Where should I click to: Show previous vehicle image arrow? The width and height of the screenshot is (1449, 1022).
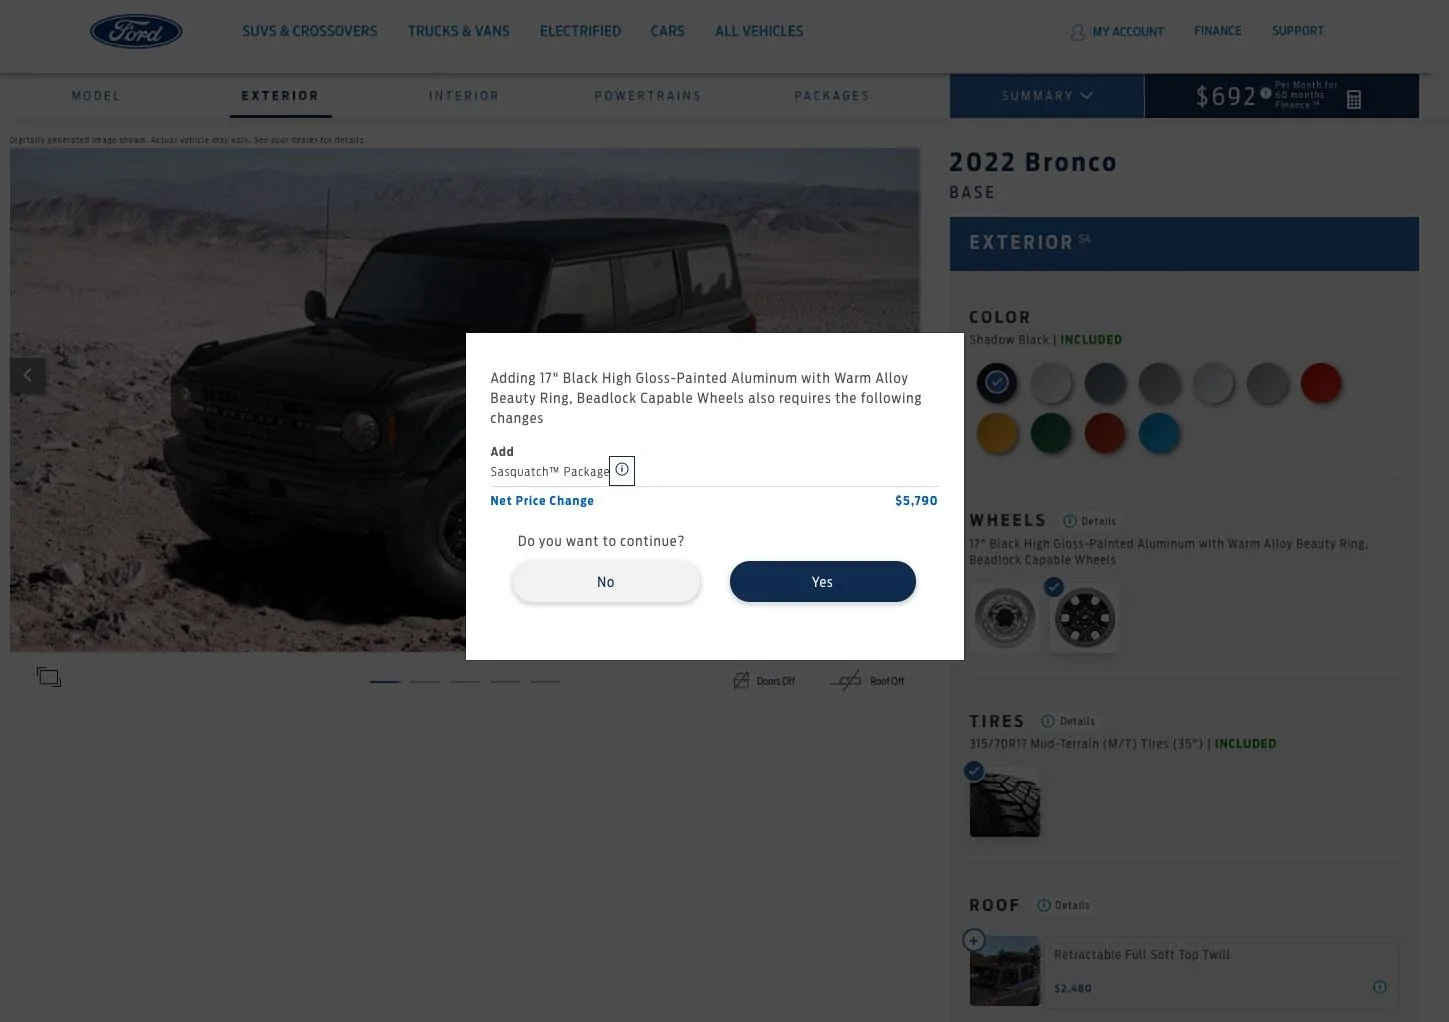click(x=28, y=375)
